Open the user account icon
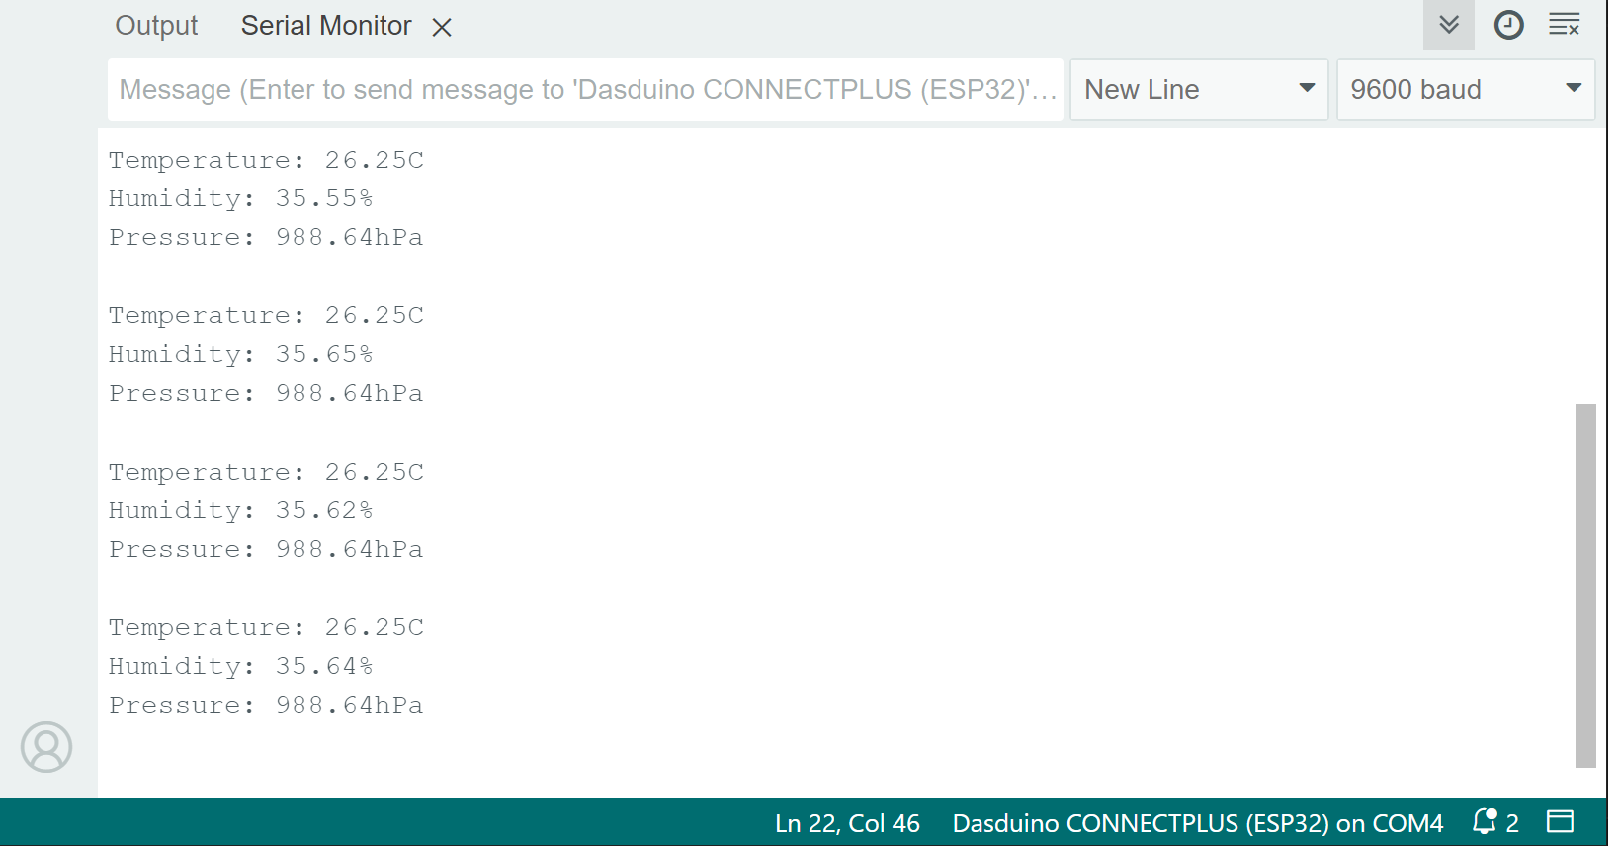The height and width of the screenshot is (846, 1608). 46,747
